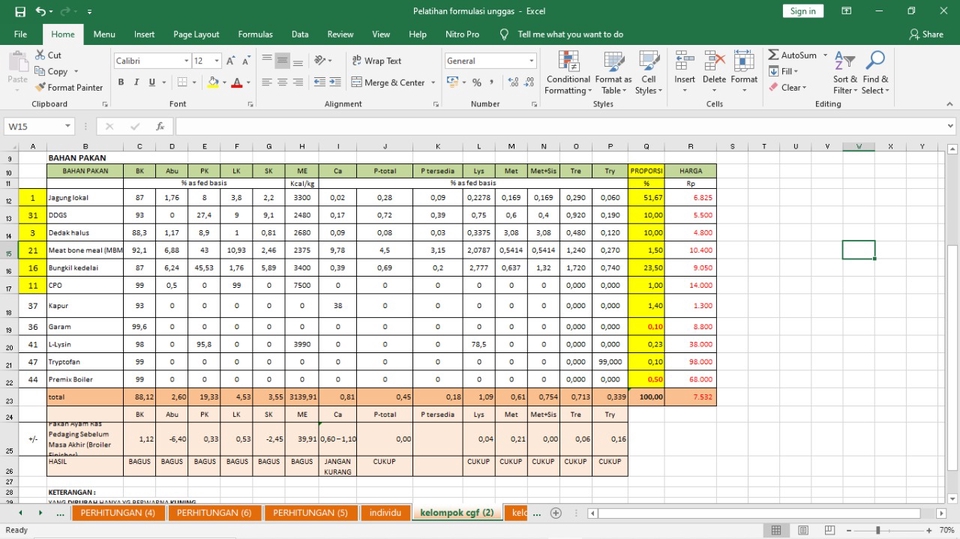Screen dimensions: 960x539
Task: Toggle Italic formatting
Action: coord(137,83)
